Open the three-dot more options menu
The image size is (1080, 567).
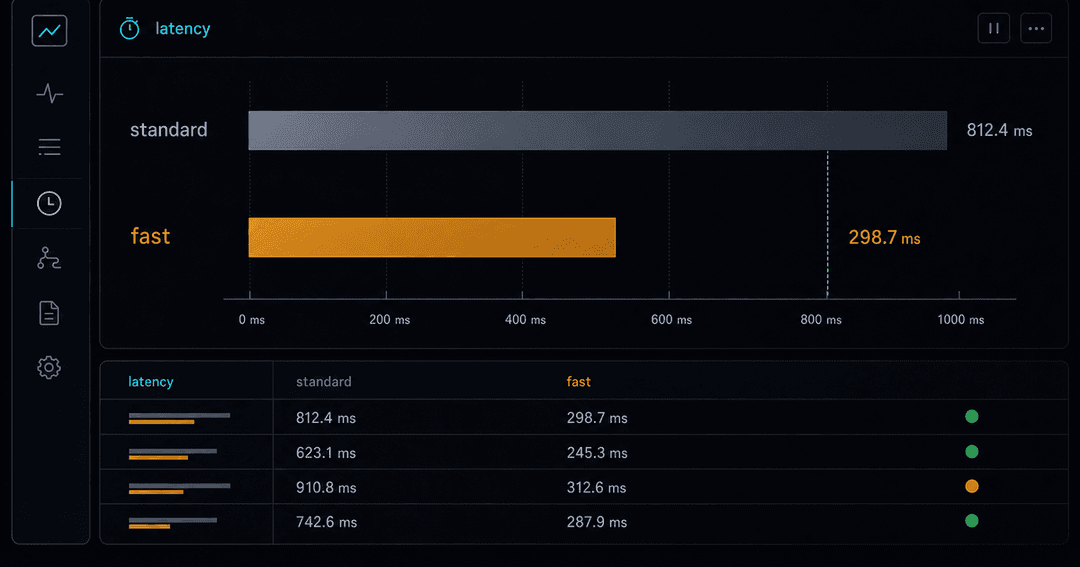[1036, 28]
